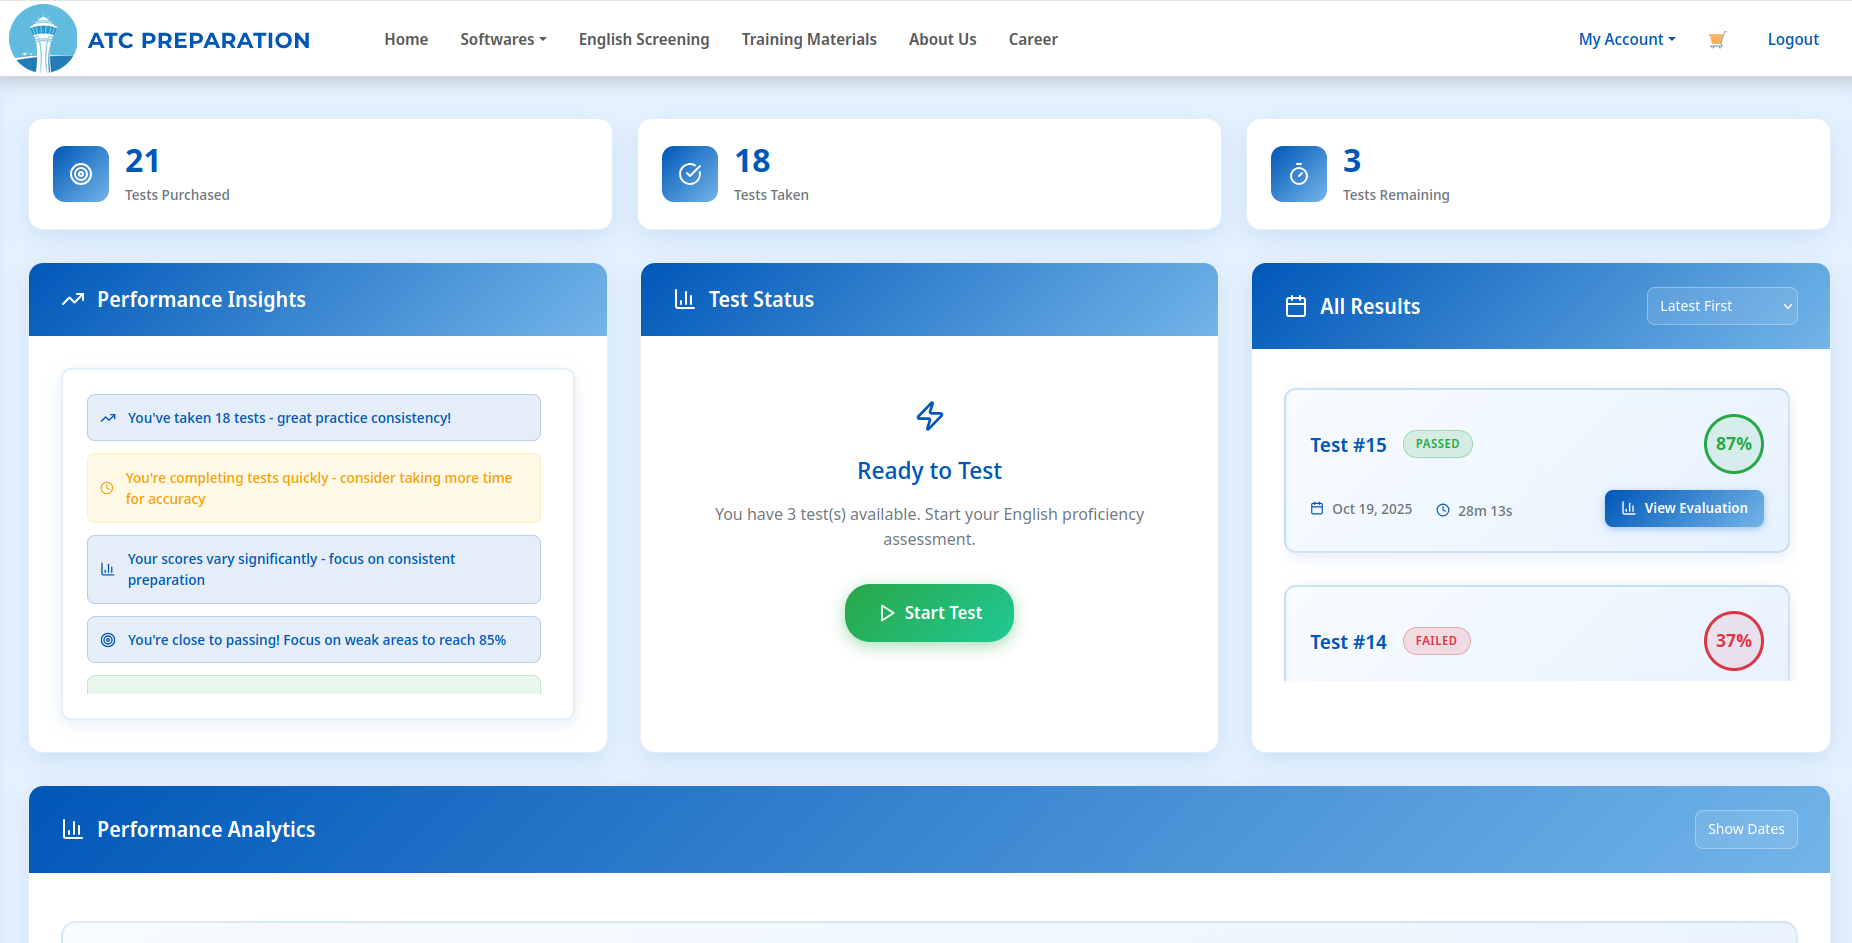Click the Tests Remaining stopwatch icon
Screen dimensions: 1852x943
1299,174
